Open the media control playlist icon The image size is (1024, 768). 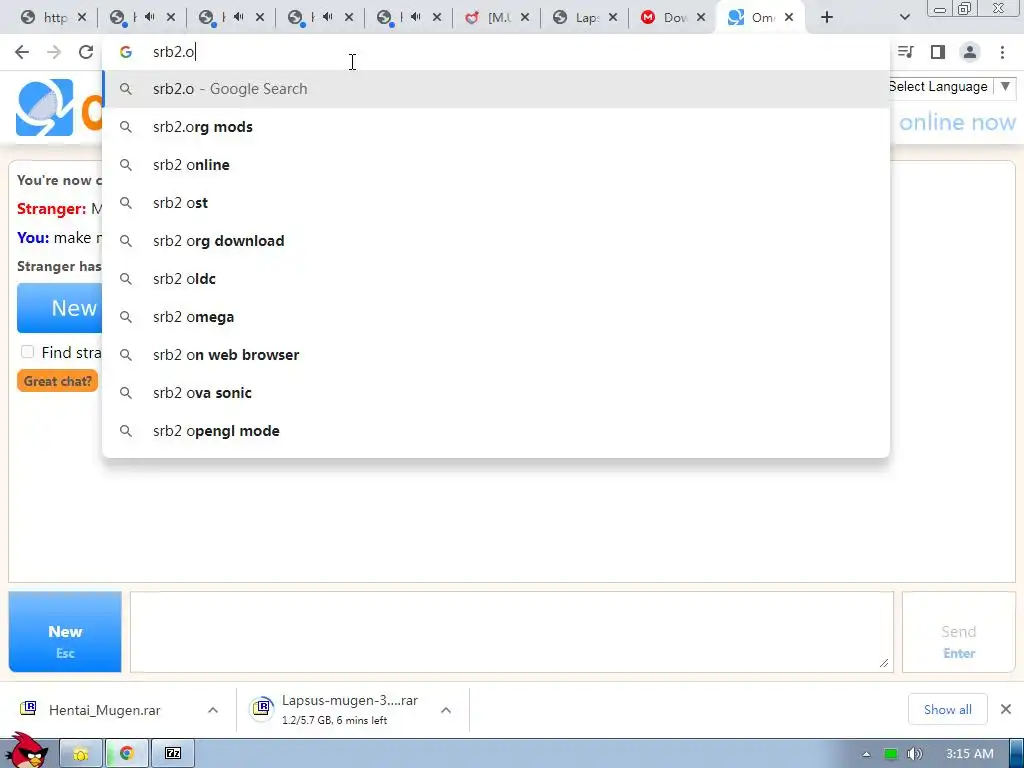(906, 52)
